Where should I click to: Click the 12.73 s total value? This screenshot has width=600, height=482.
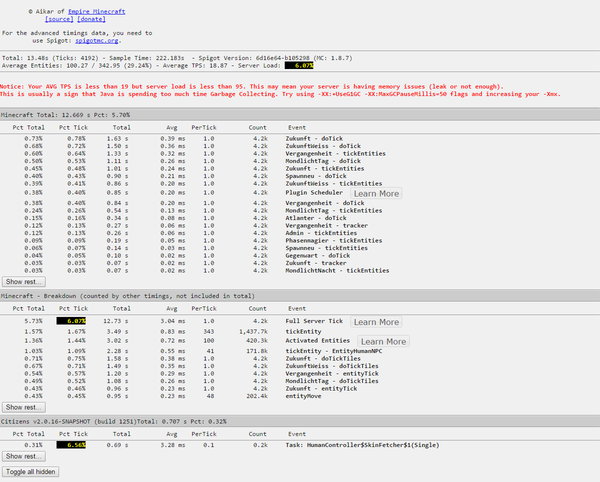click(x=116, y=321)
